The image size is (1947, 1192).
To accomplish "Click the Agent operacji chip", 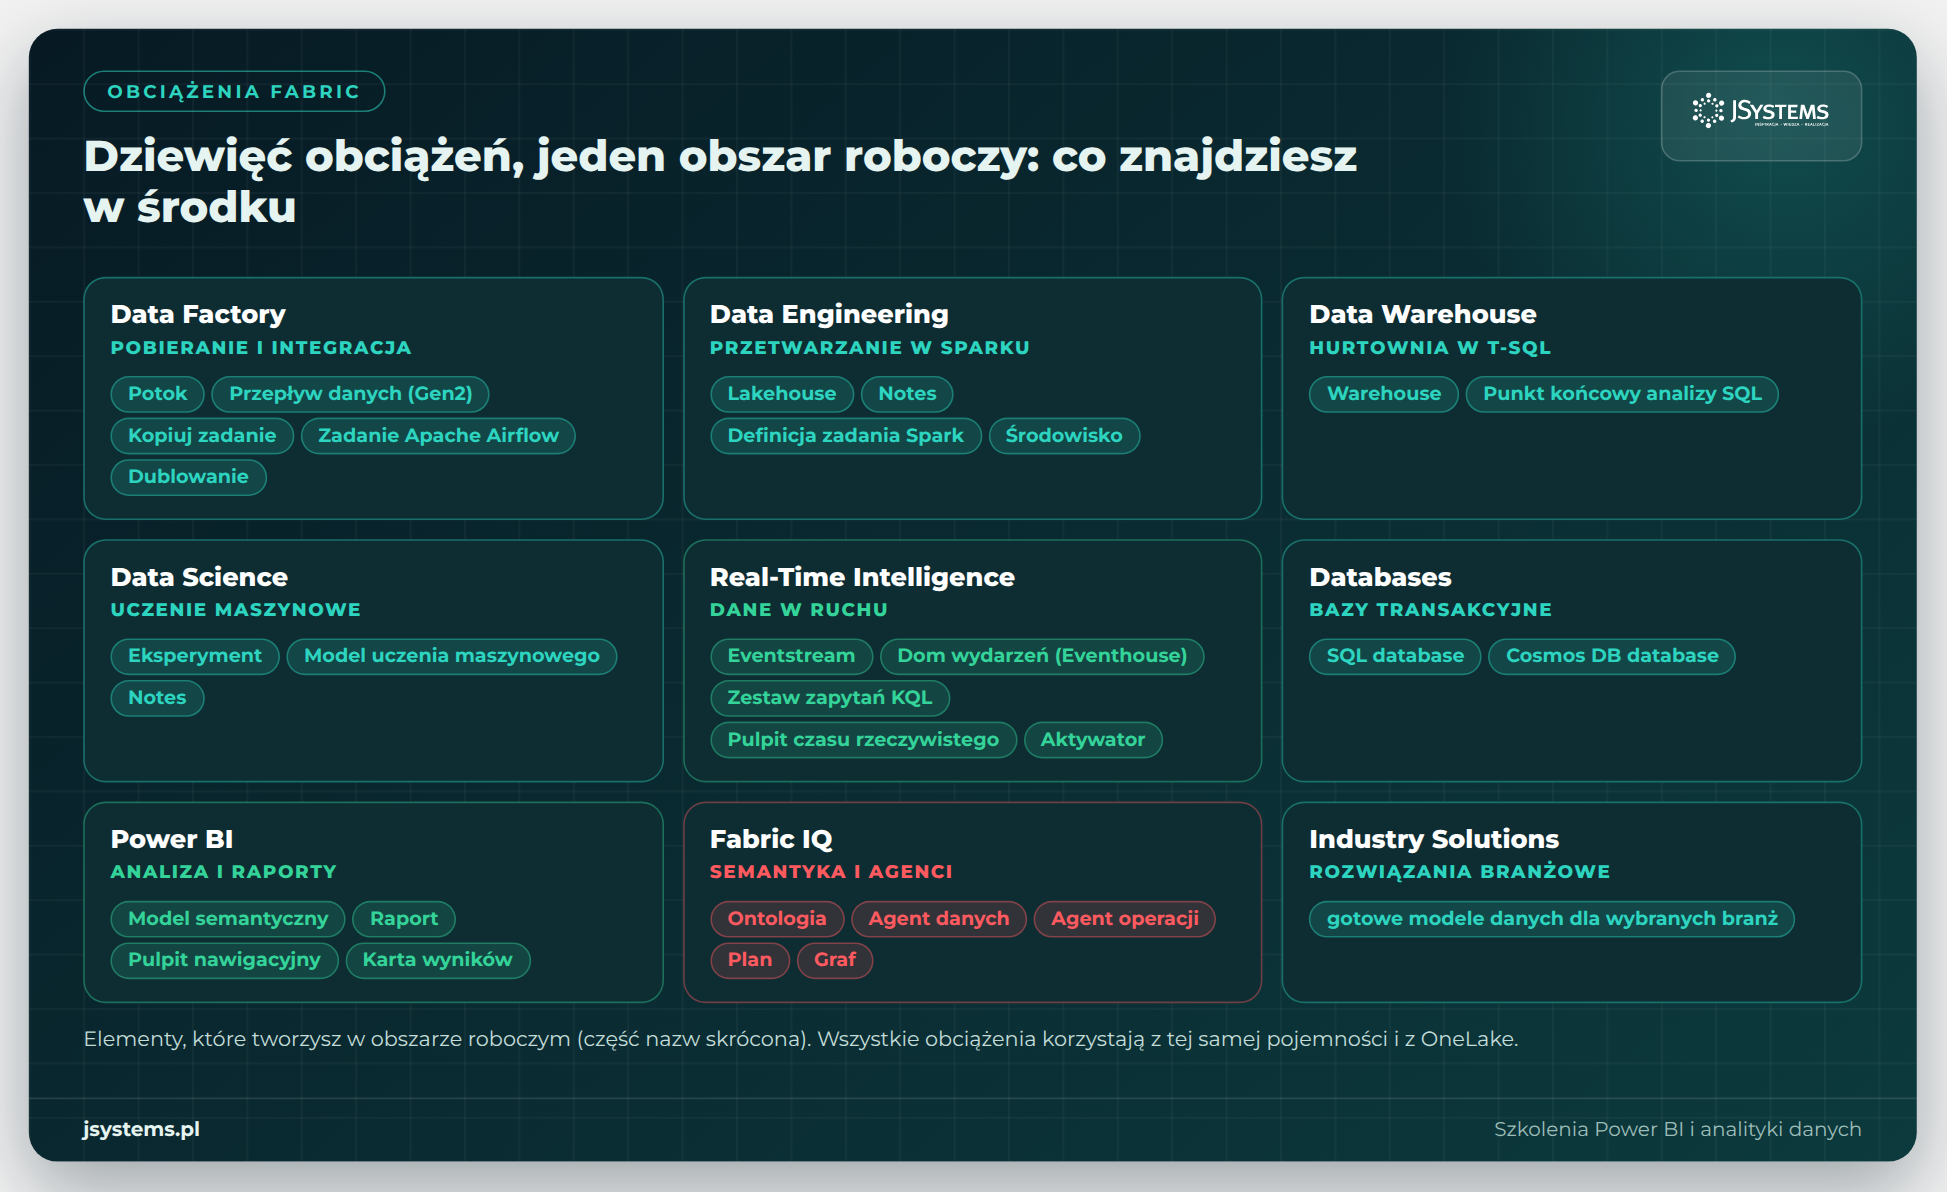I will (x=1125, y=919).
